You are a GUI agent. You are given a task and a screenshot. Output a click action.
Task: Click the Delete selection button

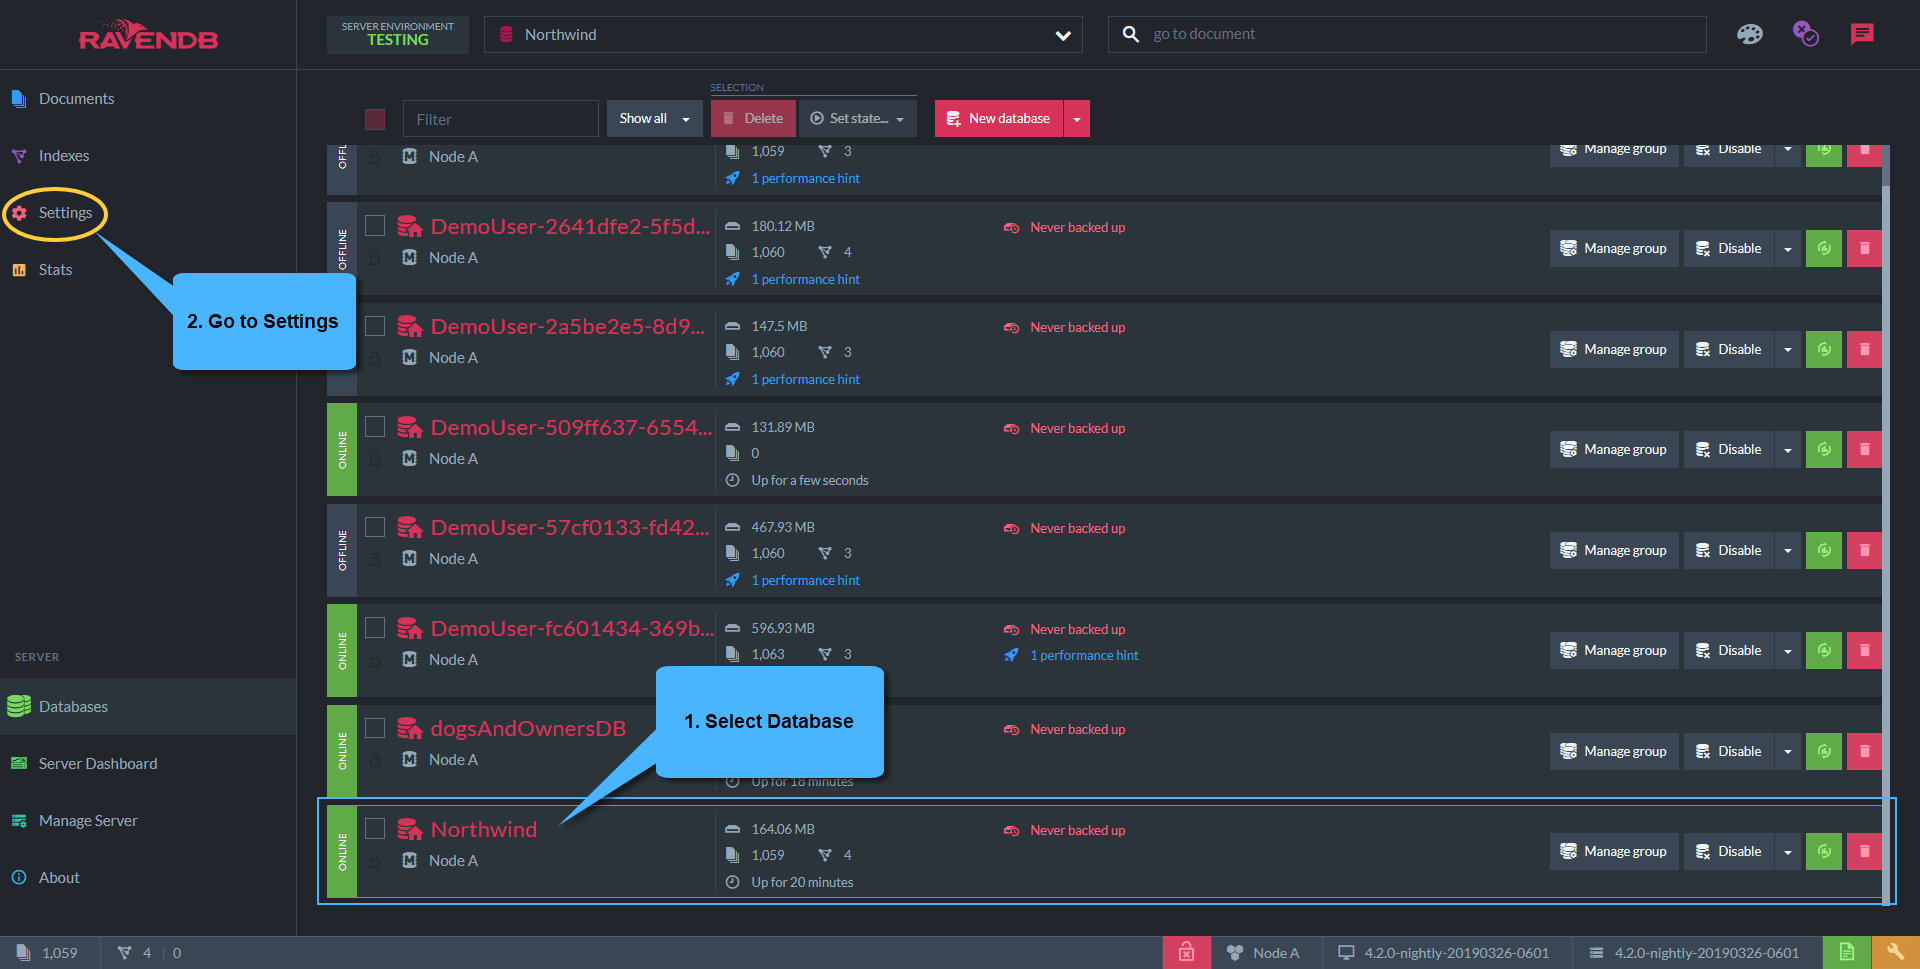point(754,118)
